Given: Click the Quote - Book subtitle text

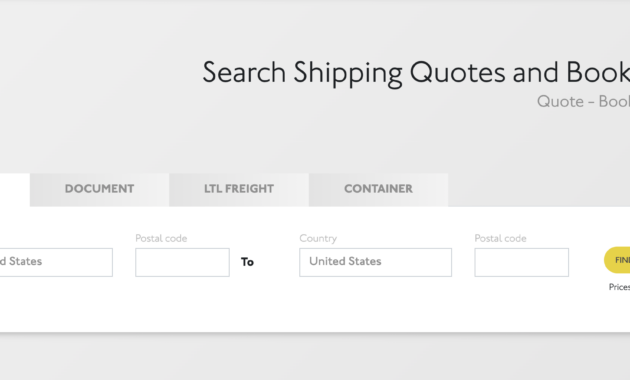Looking at the screenshot, I should (583, 101).
